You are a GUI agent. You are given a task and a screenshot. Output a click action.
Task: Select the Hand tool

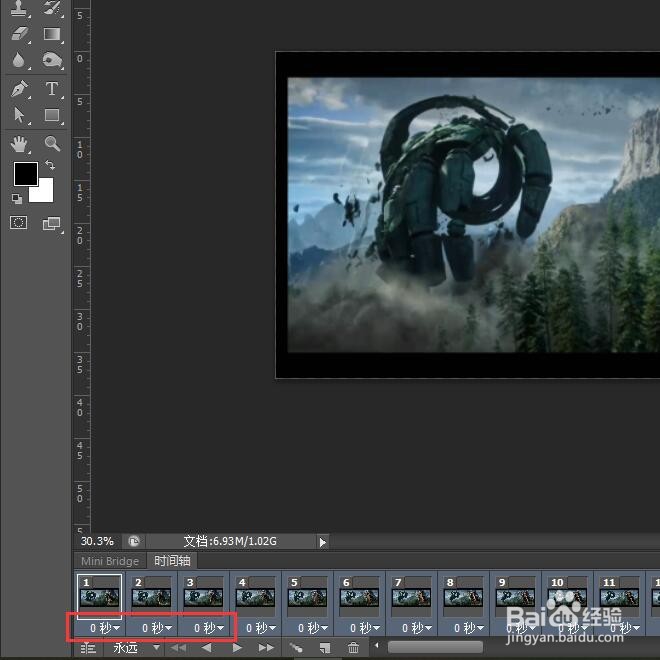coord(19,144)
